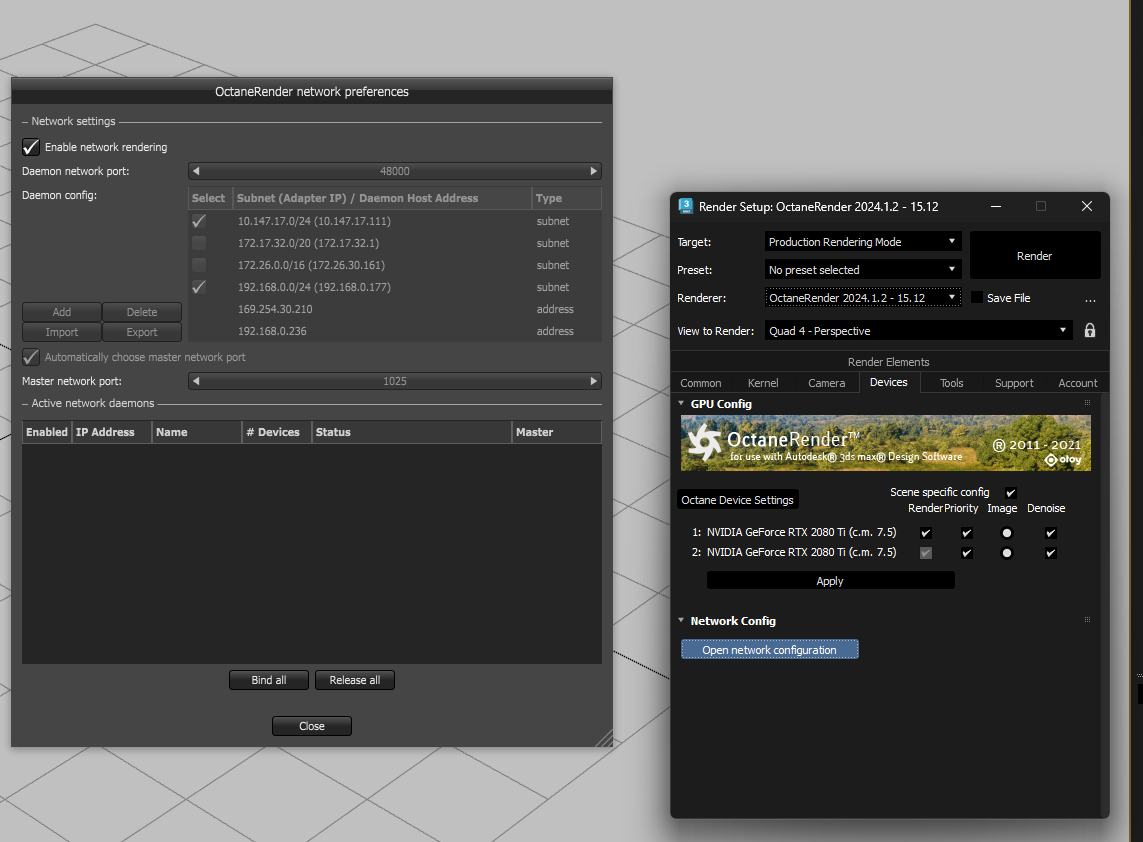
Task: Decrease Master network port with left arrow
Action: [196, 381]
